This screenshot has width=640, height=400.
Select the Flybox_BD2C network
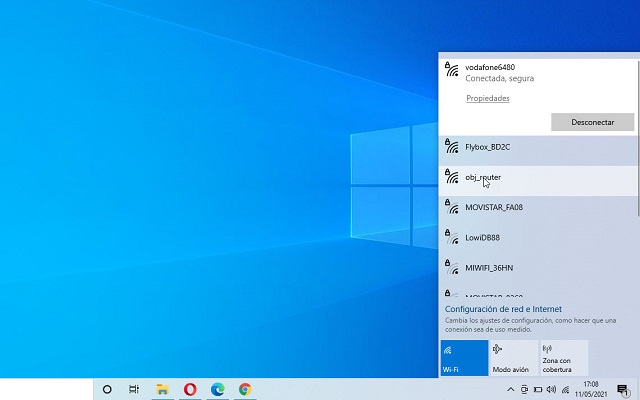tap(538, 151)
